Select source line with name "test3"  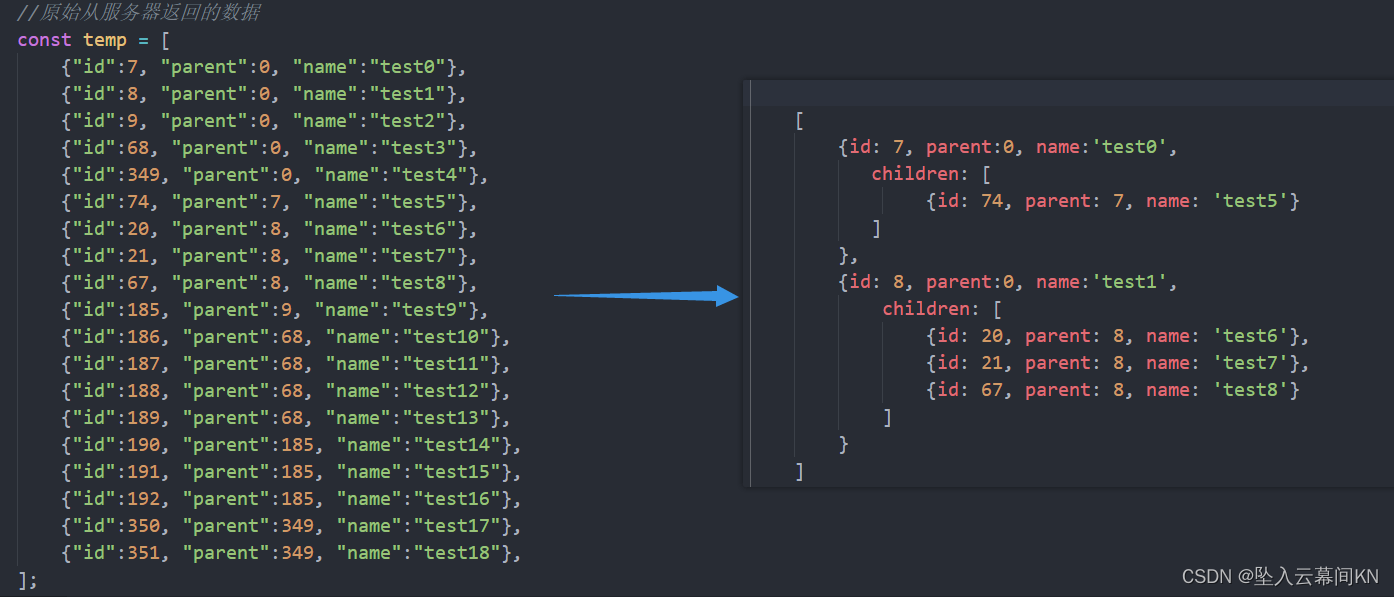(270, 148)
